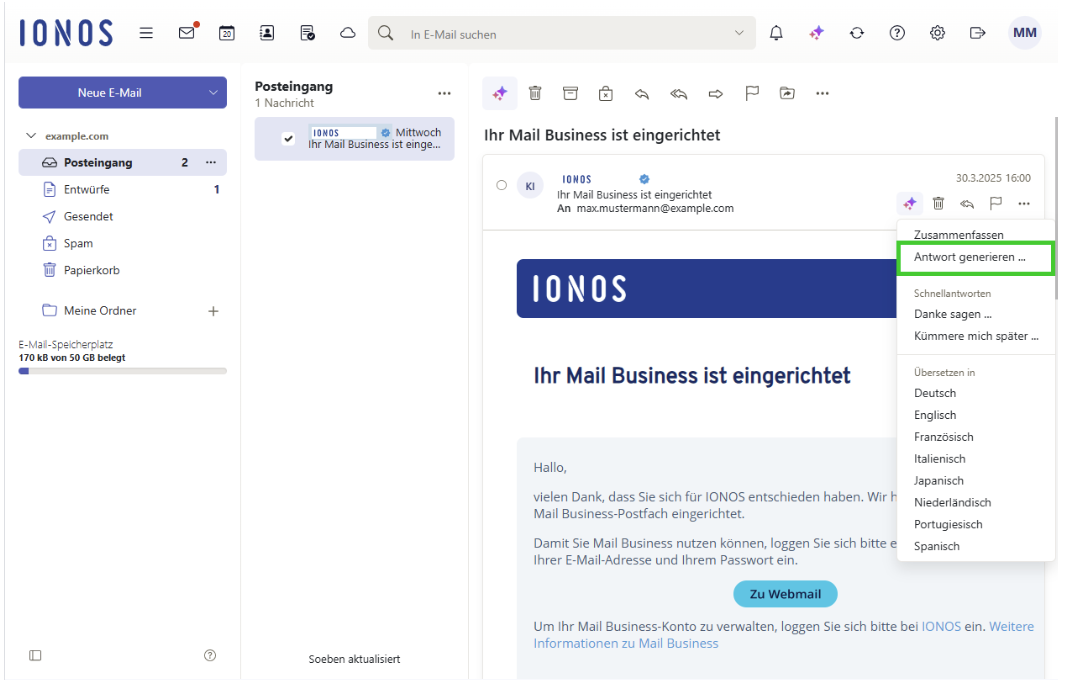This screenshot has width=1070, height=688.
Task: Reply using message header arrow icon
Action: (967, 203)
